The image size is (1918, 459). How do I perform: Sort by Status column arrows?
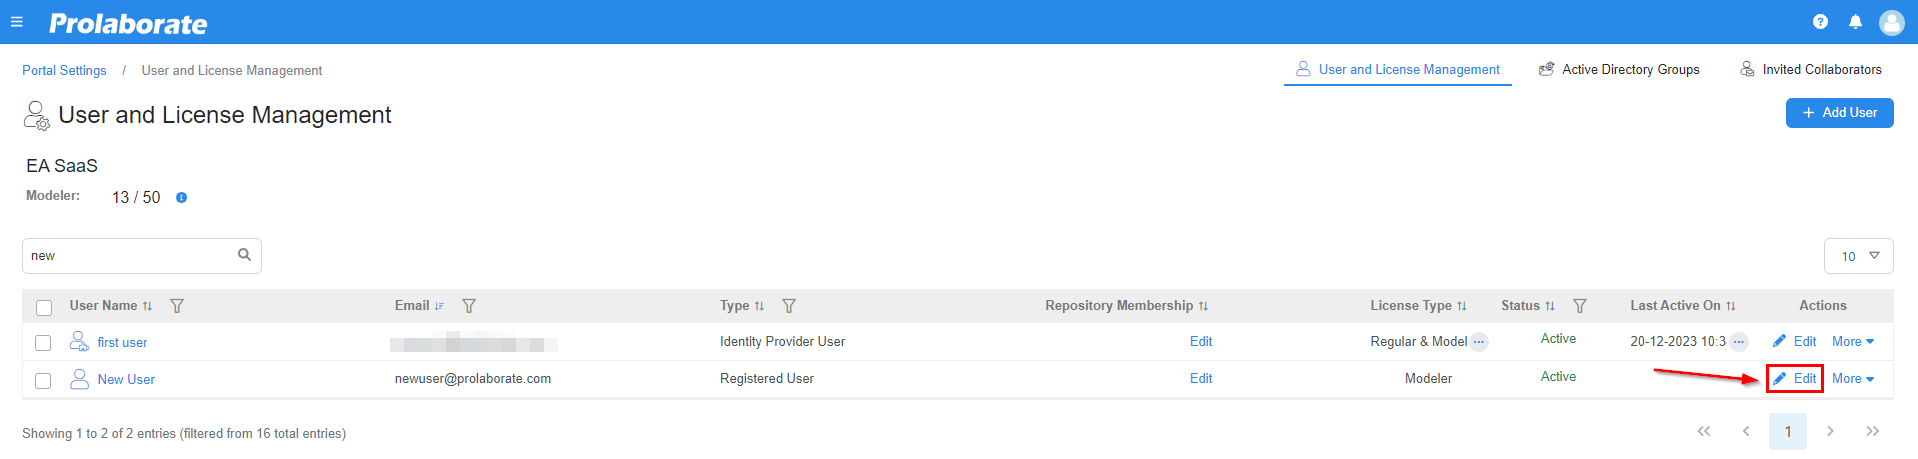point(1549,306)
